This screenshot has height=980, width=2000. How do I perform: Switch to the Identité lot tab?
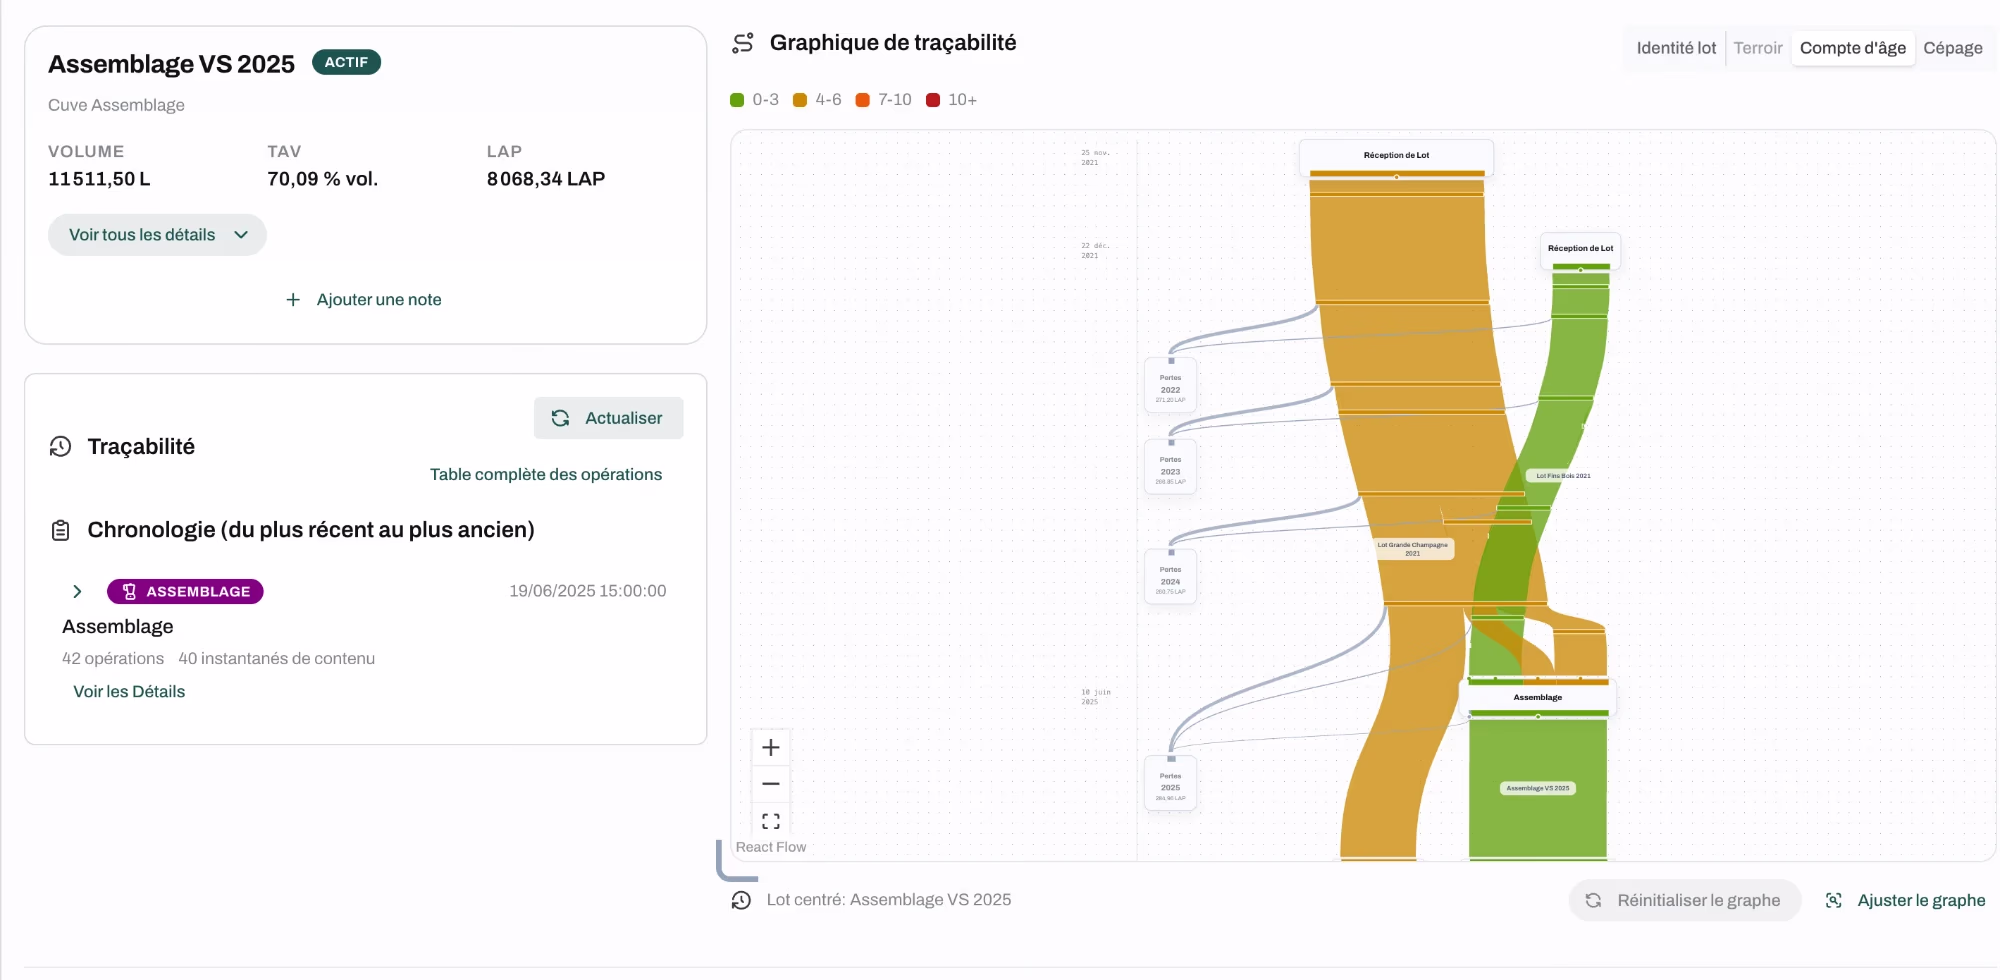[x=1676, y=48]
